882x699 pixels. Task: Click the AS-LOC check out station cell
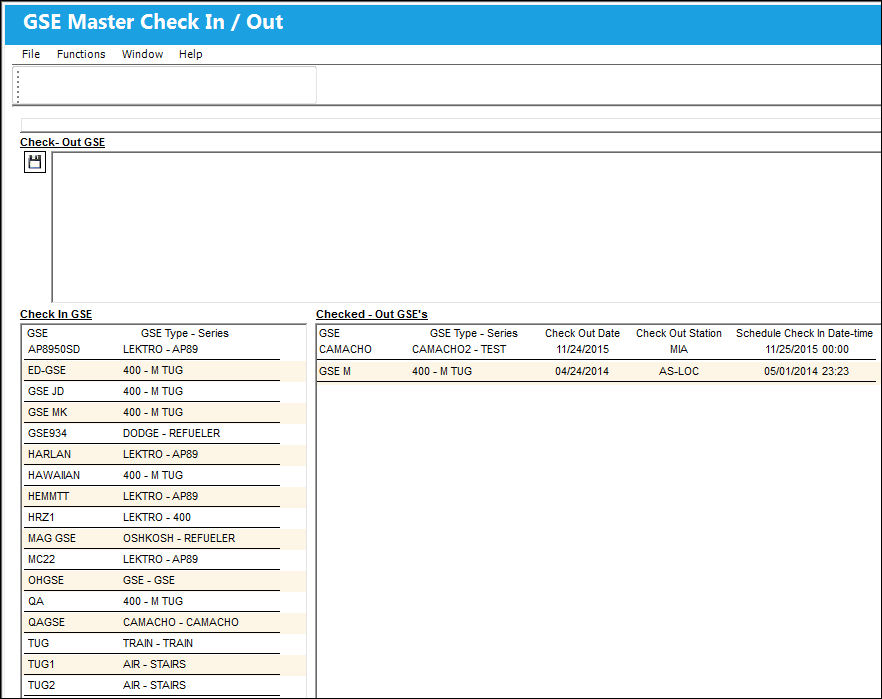click(679, 371)
